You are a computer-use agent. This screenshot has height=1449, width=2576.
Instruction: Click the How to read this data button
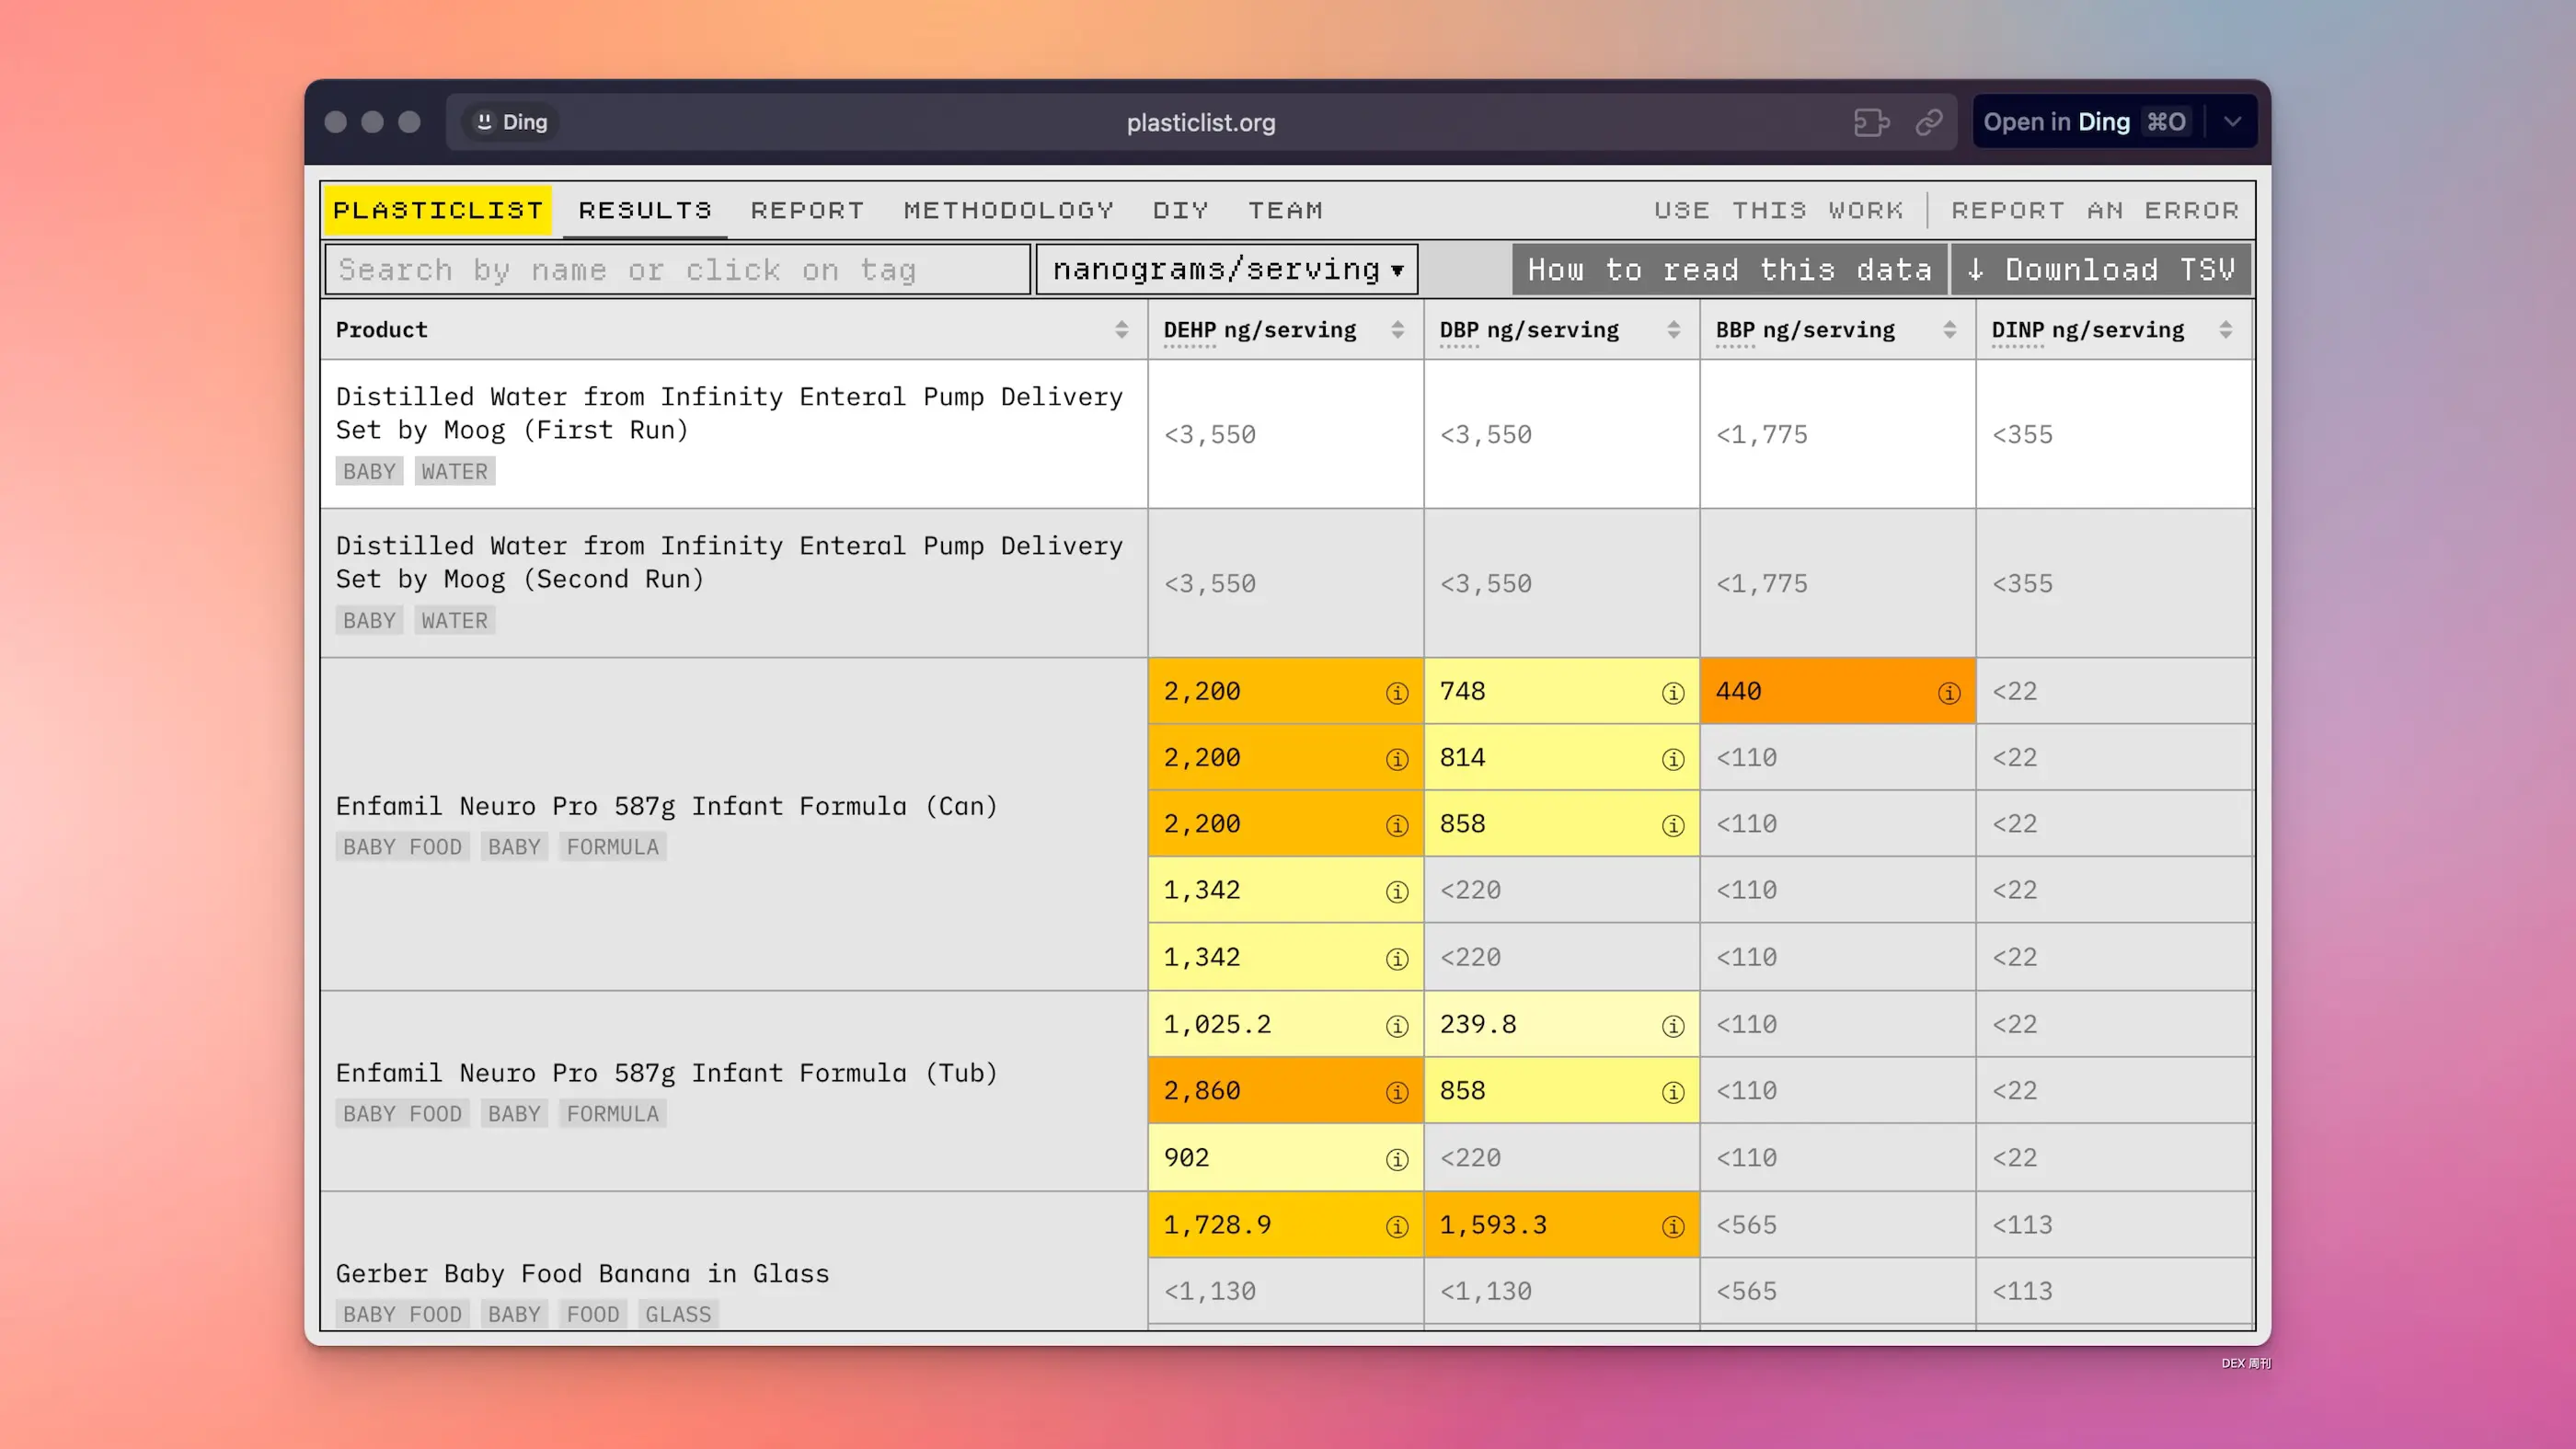[x=1731, y=269]
